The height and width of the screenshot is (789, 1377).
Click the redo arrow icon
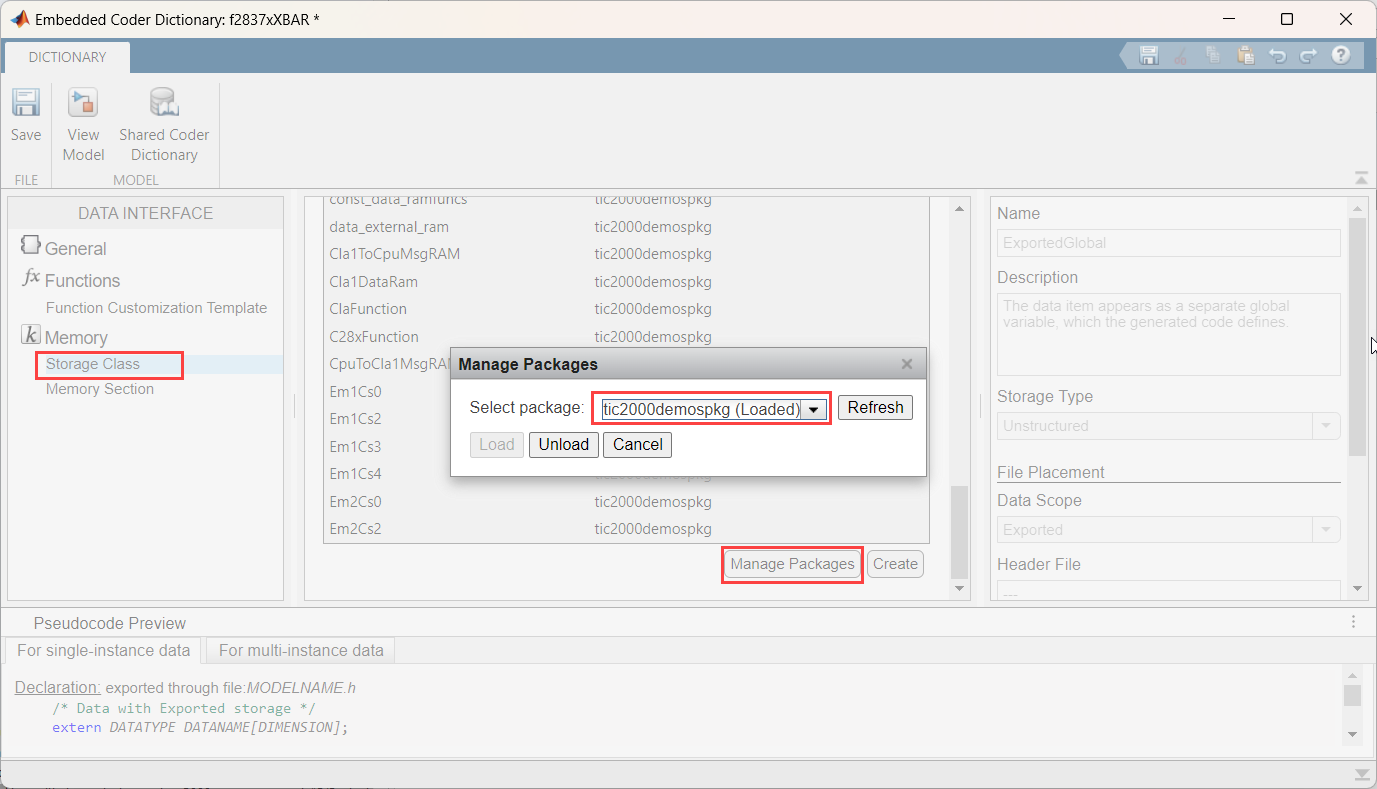point(1308,56)
